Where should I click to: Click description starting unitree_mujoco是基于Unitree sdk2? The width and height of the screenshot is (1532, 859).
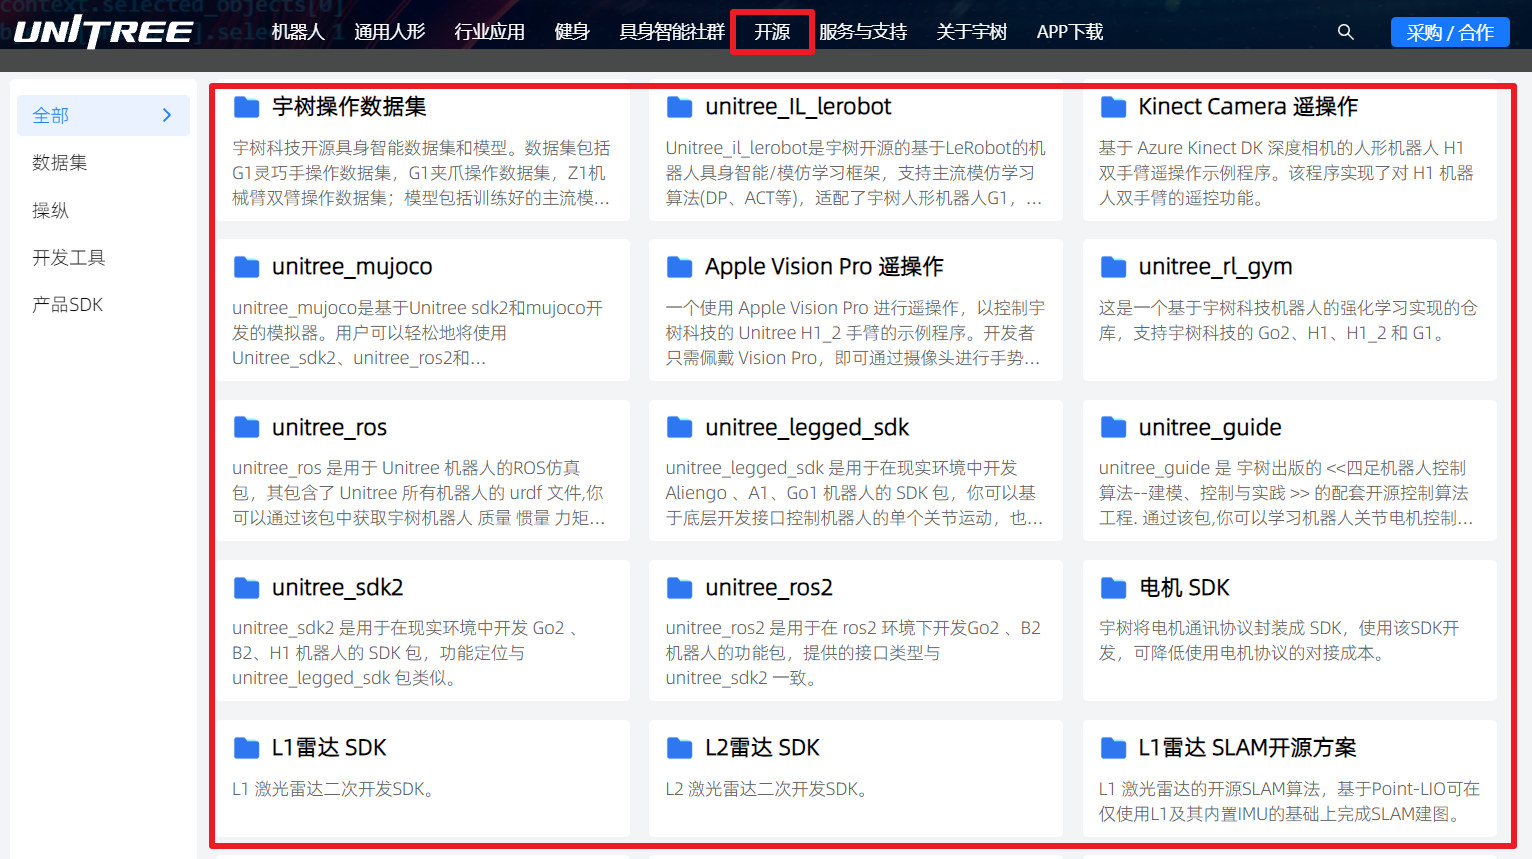click(418, 333)
